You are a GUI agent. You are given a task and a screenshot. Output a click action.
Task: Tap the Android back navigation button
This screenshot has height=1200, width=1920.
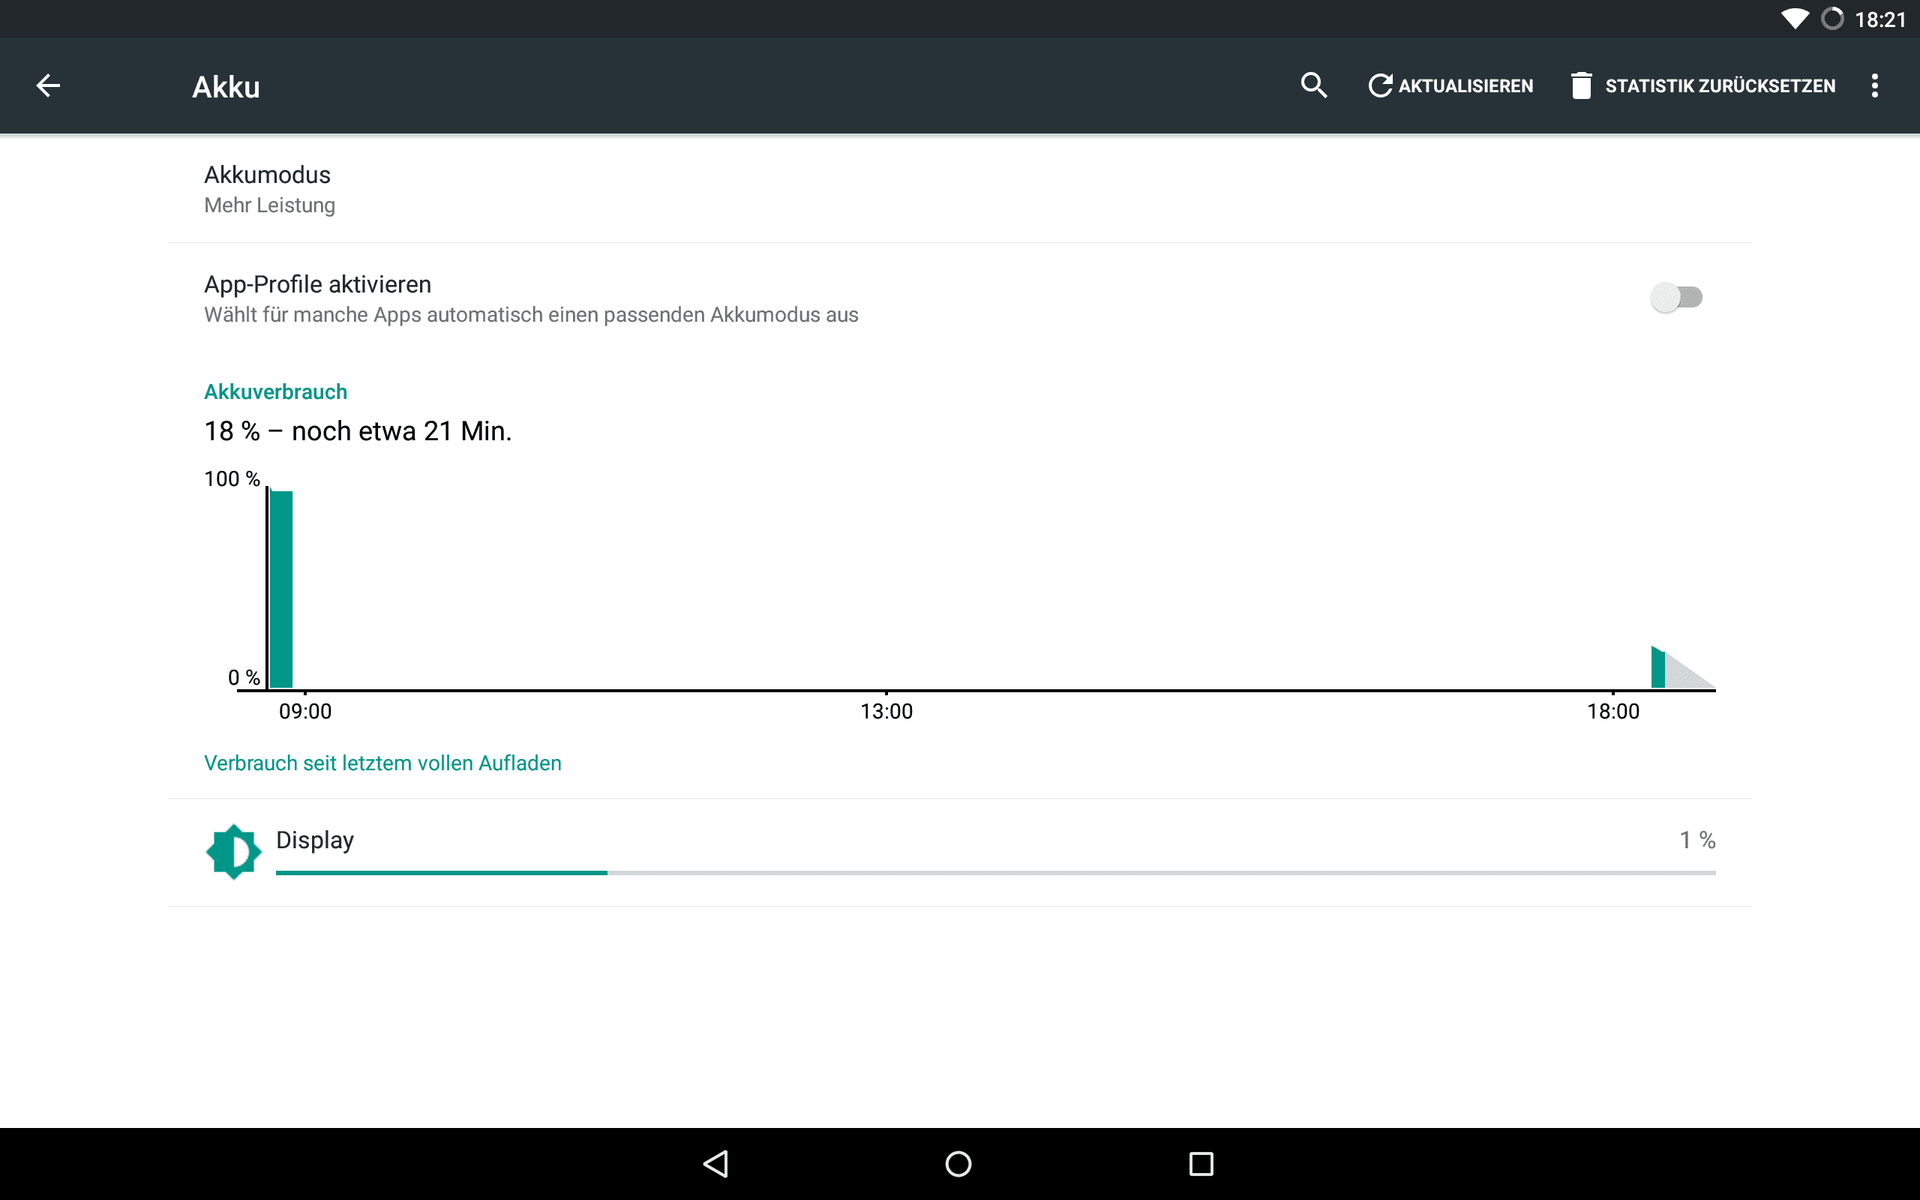tap(716, 1164)
